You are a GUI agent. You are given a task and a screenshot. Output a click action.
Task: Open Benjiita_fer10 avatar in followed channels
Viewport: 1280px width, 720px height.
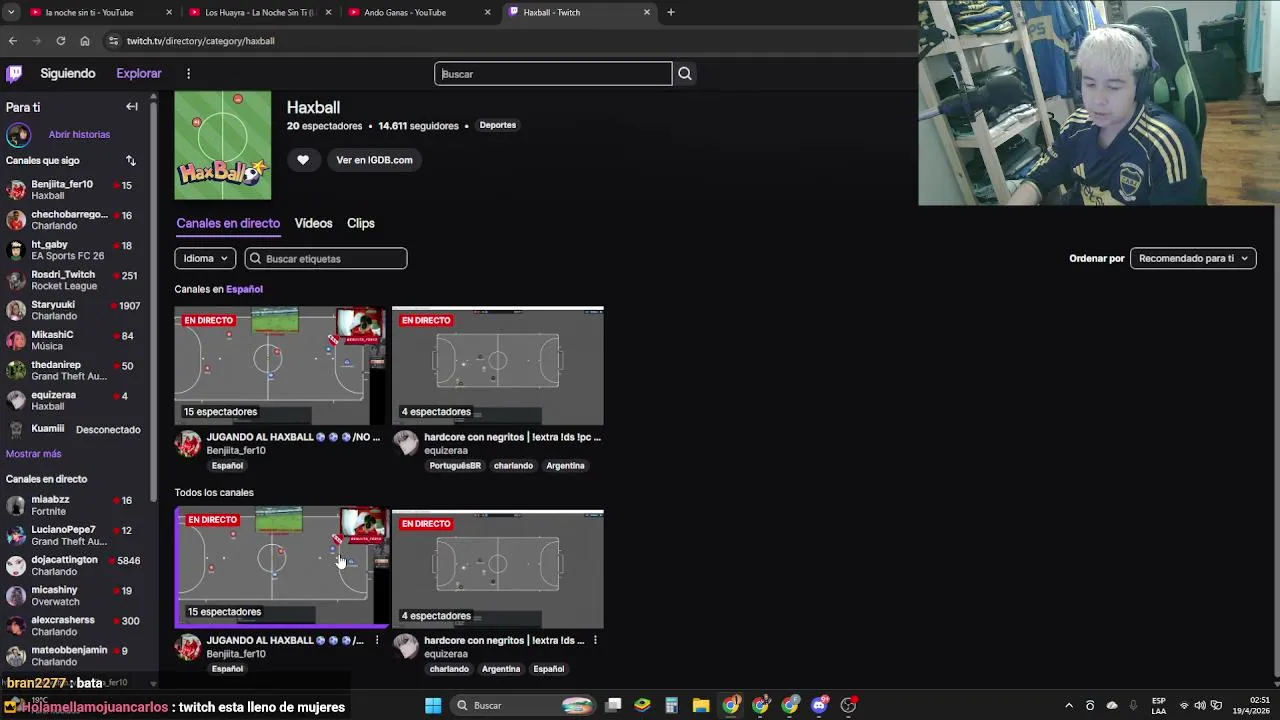(x=16, y=190)
